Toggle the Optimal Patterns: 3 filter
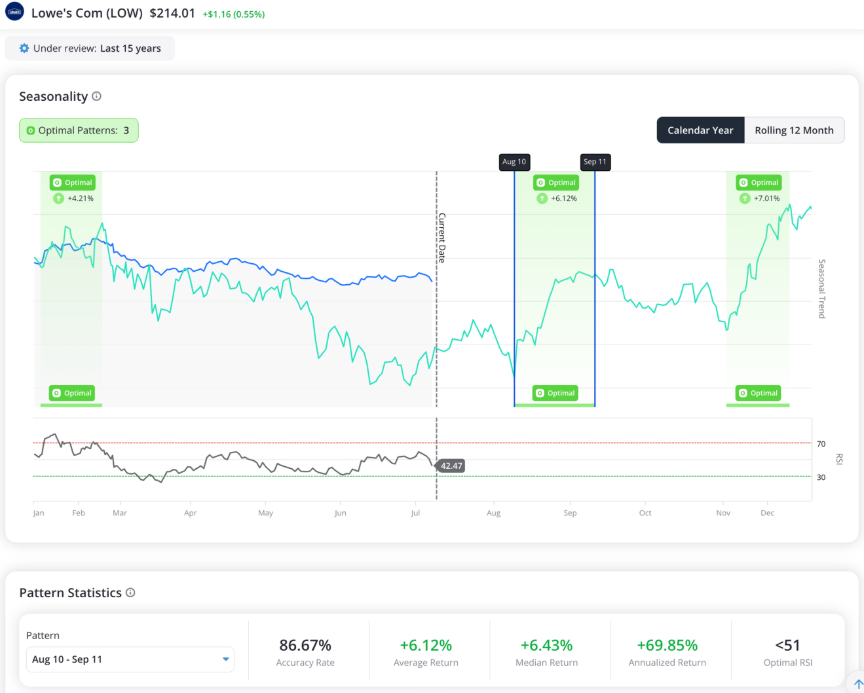 click(x=79, y=131)
